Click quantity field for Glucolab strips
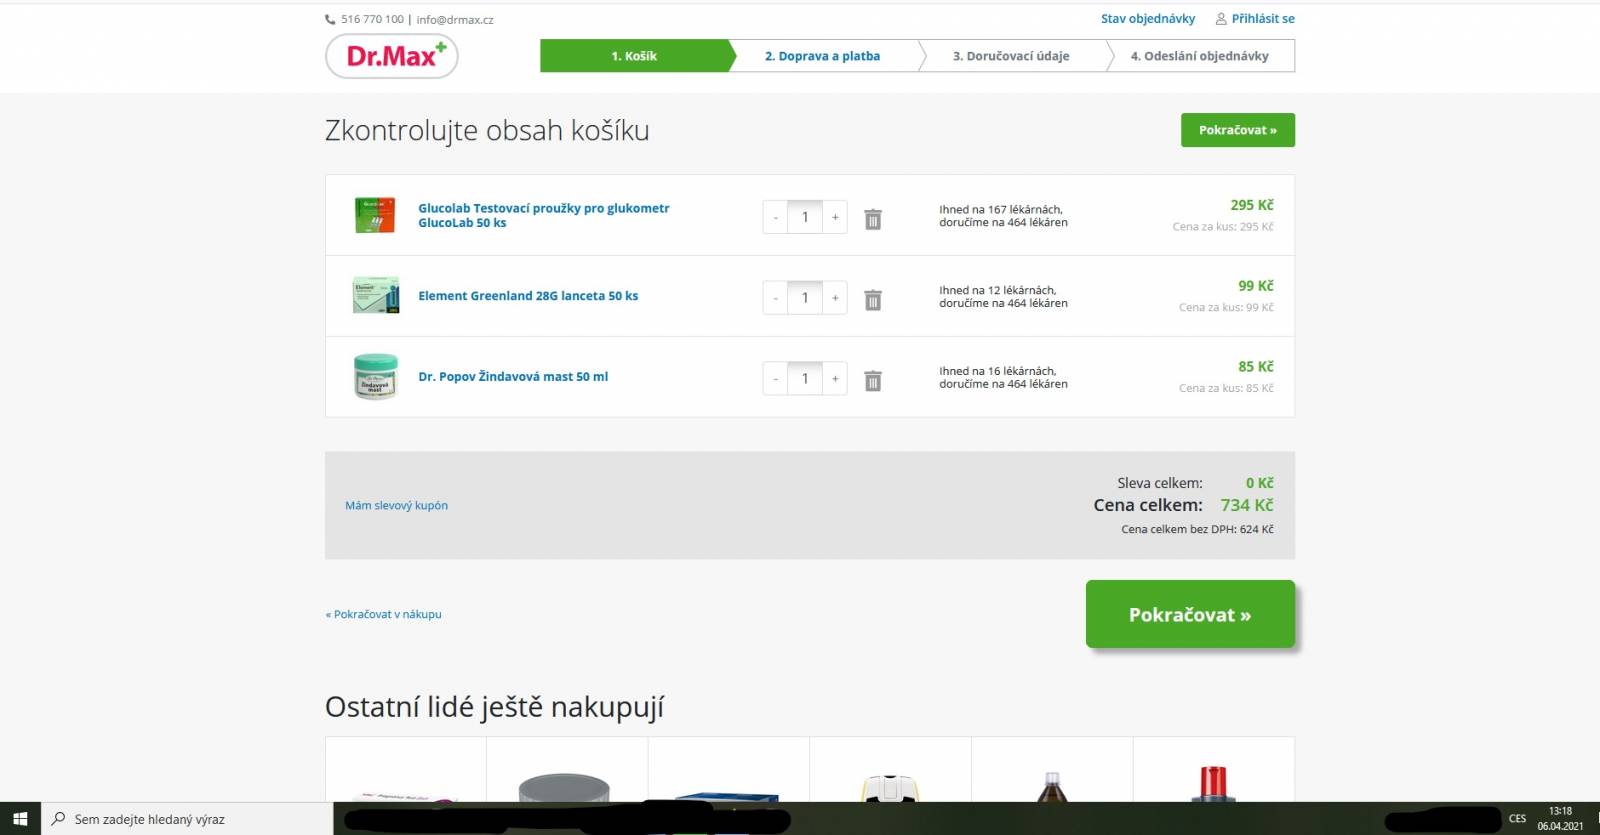Viewport: 1600px width, 835px height. pyautogui.click(x=805, y=217)
